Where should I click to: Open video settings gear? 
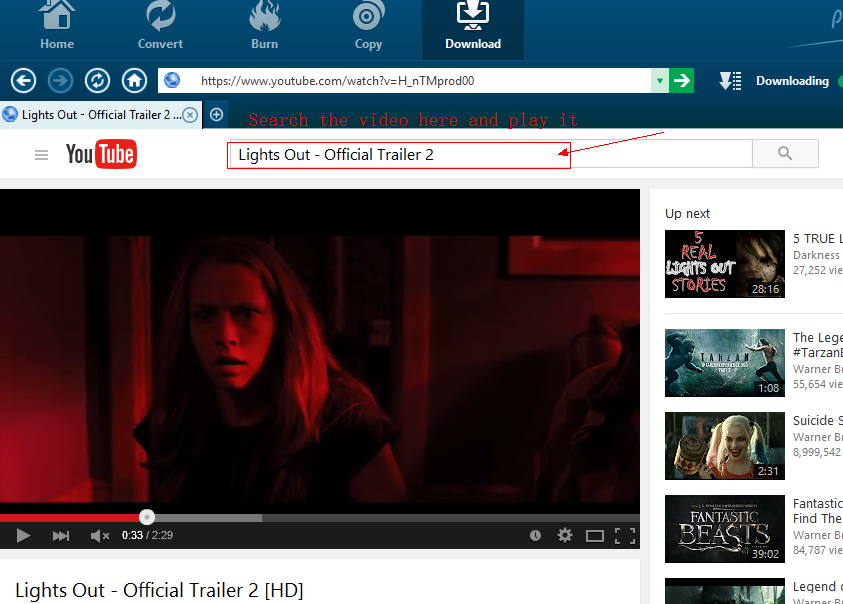(565, 535)
